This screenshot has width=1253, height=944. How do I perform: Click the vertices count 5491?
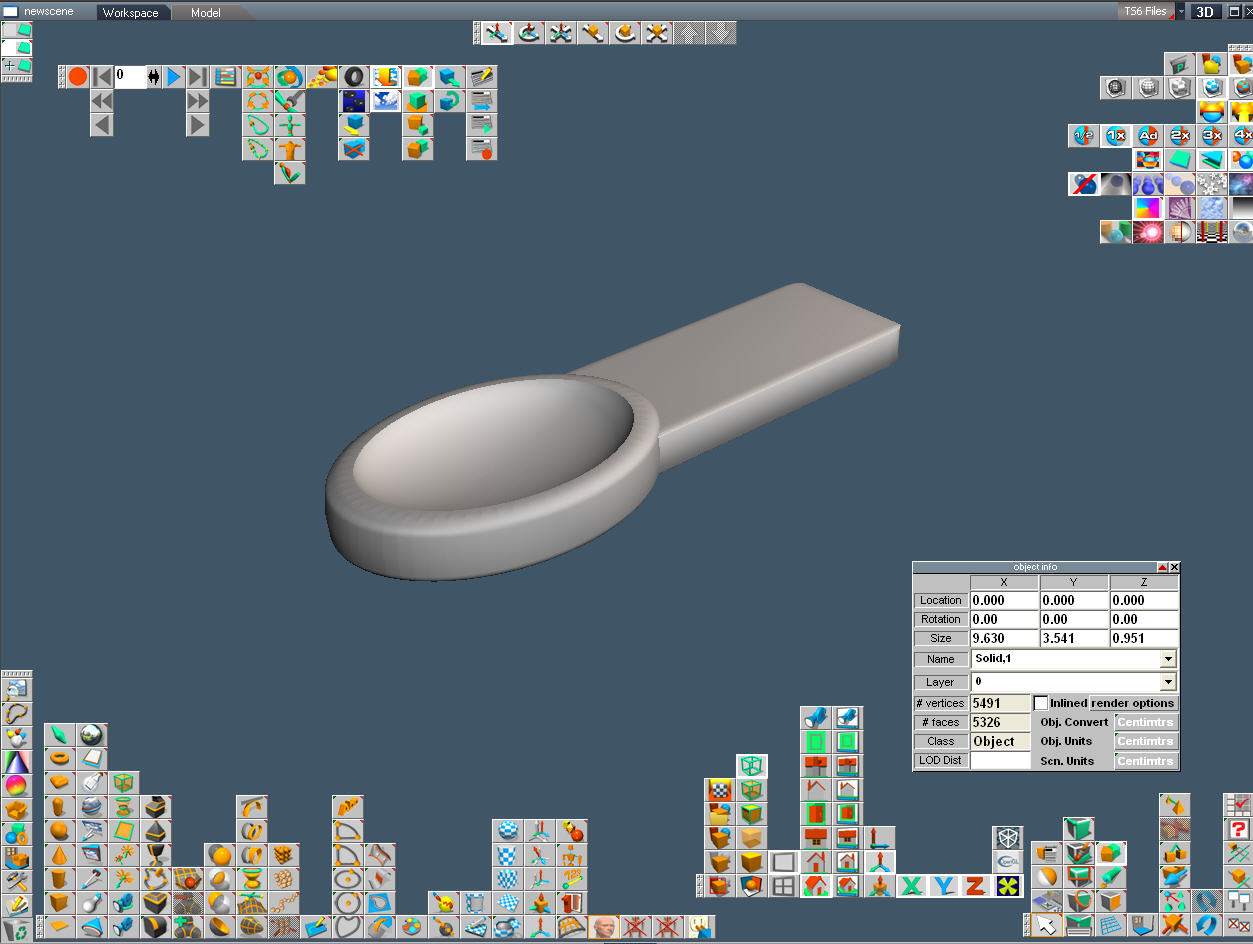pos(1000,703)
